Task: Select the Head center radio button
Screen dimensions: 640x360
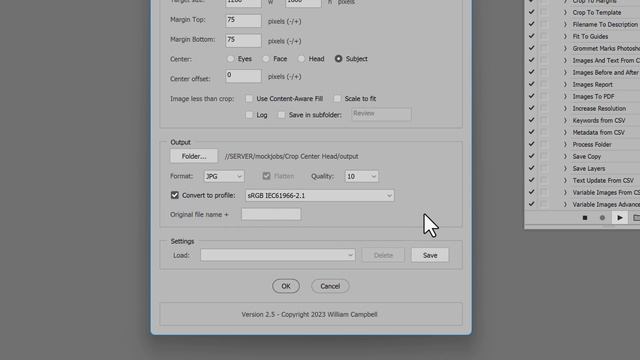Action: pos(301,59)
